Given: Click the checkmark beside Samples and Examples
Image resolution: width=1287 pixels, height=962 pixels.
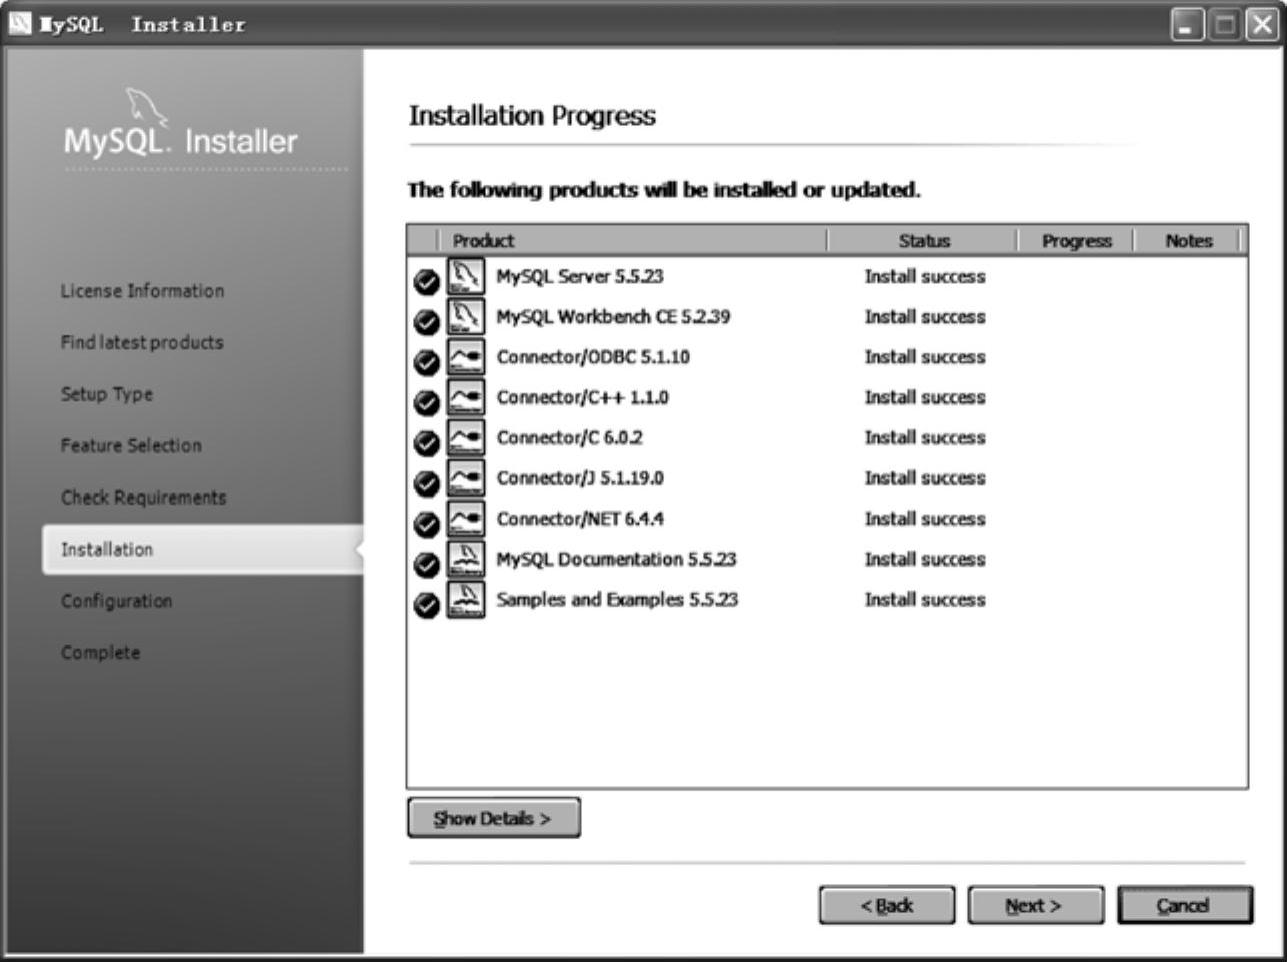Looking at the screenshot, I should pyautogui.click(x=427, y=605).
